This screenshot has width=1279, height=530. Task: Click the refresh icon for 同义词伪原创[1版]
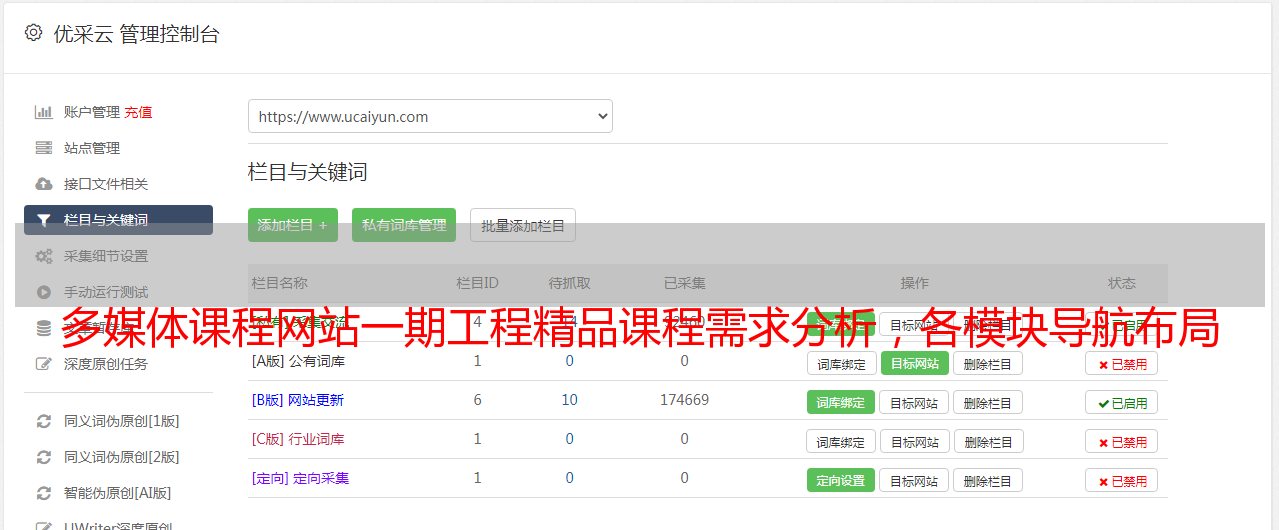(43, 421)
